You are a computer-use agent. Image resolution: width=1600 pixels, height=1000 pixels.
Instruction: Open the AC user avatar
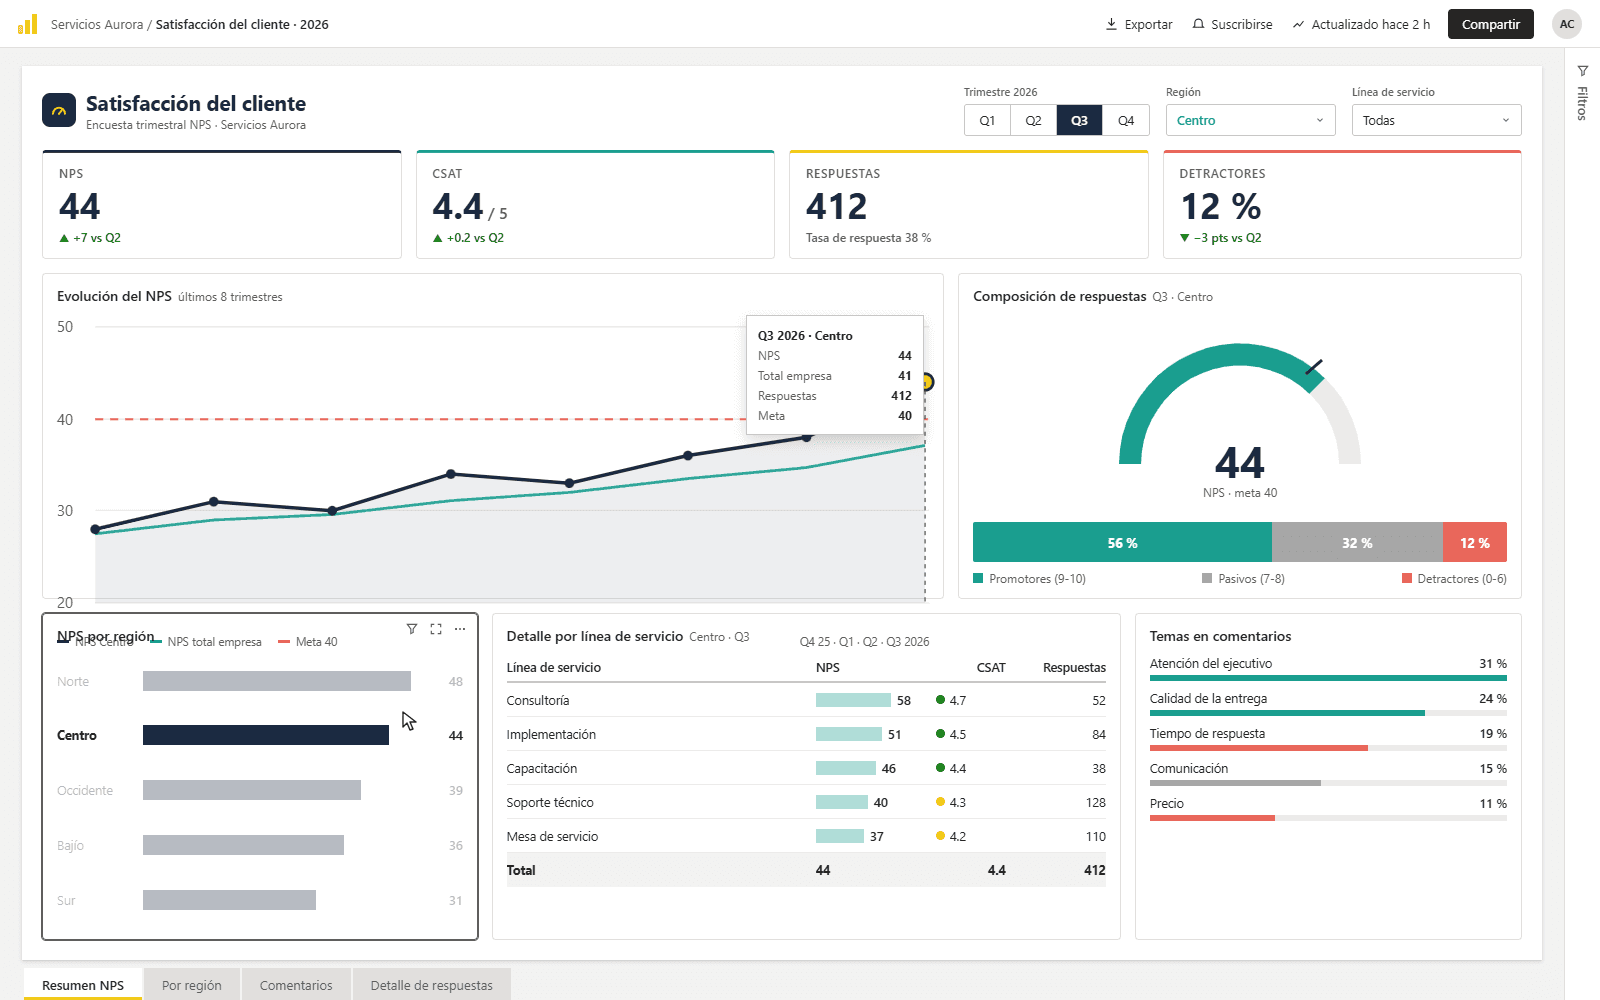click(1567, 24)
